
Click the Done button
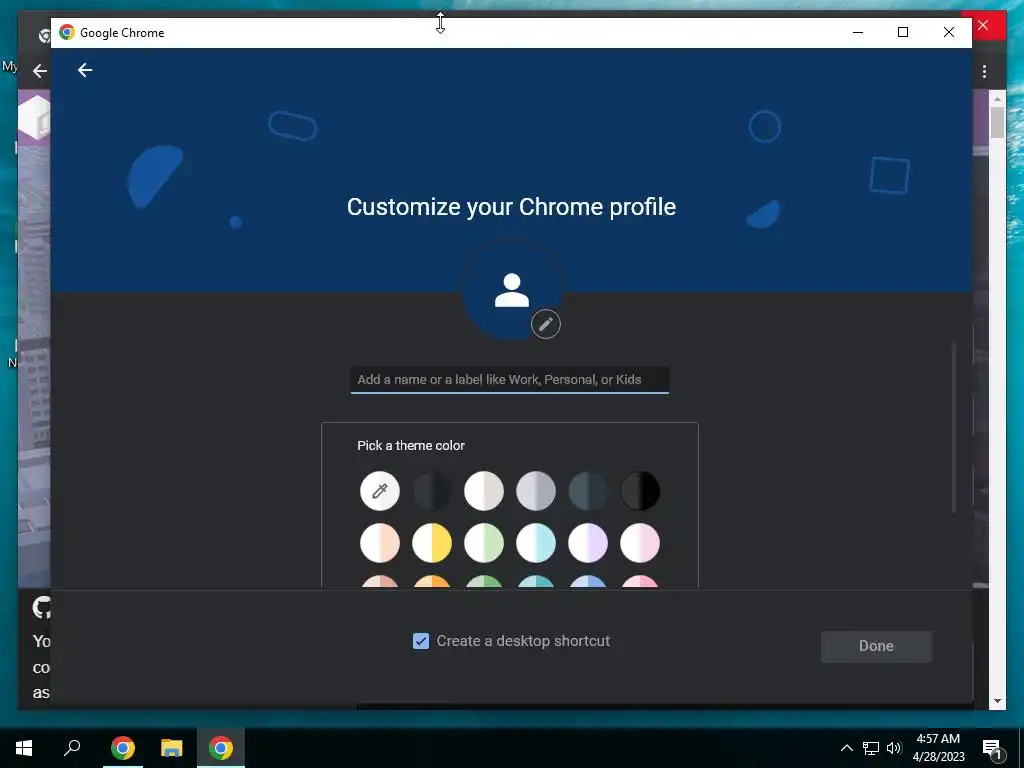click(876, 646)
